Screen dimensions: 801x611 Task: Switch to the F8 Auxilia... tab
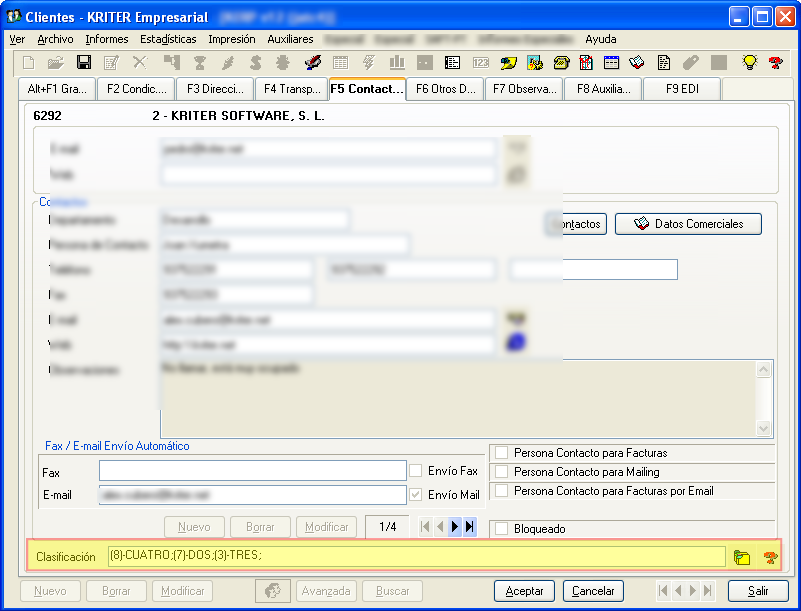[x=603, y=89]
